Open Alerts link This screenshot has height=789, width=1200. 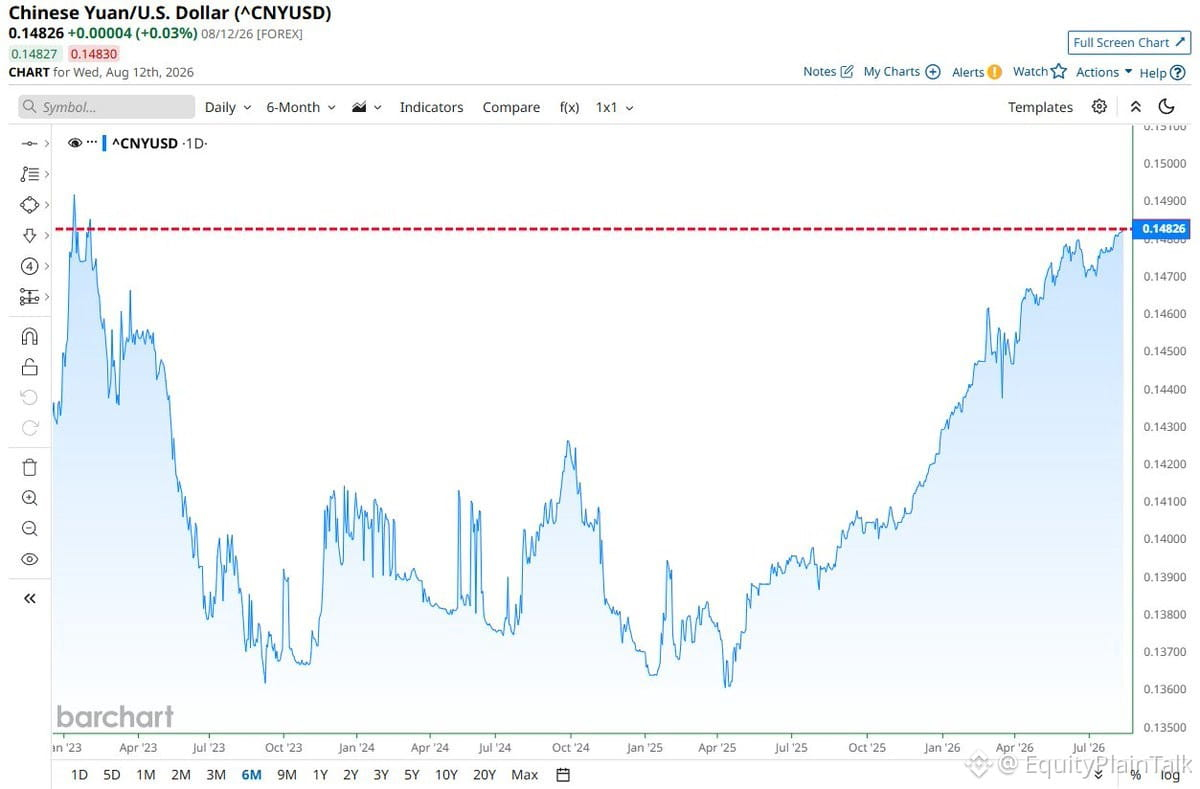coord(977,72)
